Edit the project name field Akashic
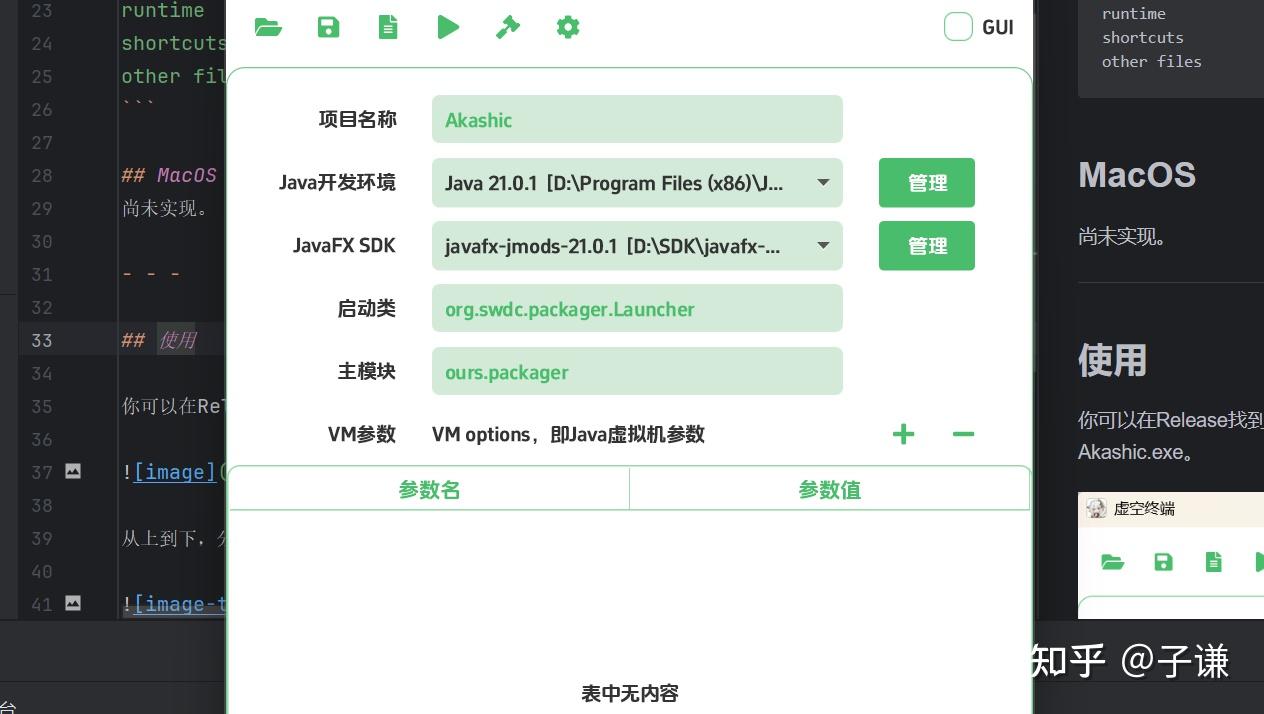The height and width of the screenshot is (714, 1264). point(637,119)
